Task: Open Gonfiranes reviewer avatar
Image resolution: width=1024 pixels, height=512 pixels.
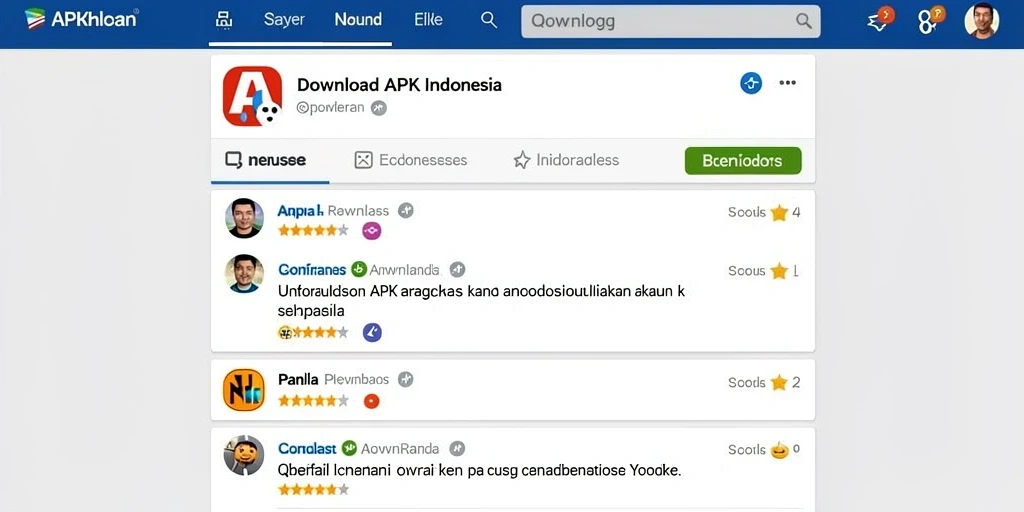Action: (x=245, y=274)
